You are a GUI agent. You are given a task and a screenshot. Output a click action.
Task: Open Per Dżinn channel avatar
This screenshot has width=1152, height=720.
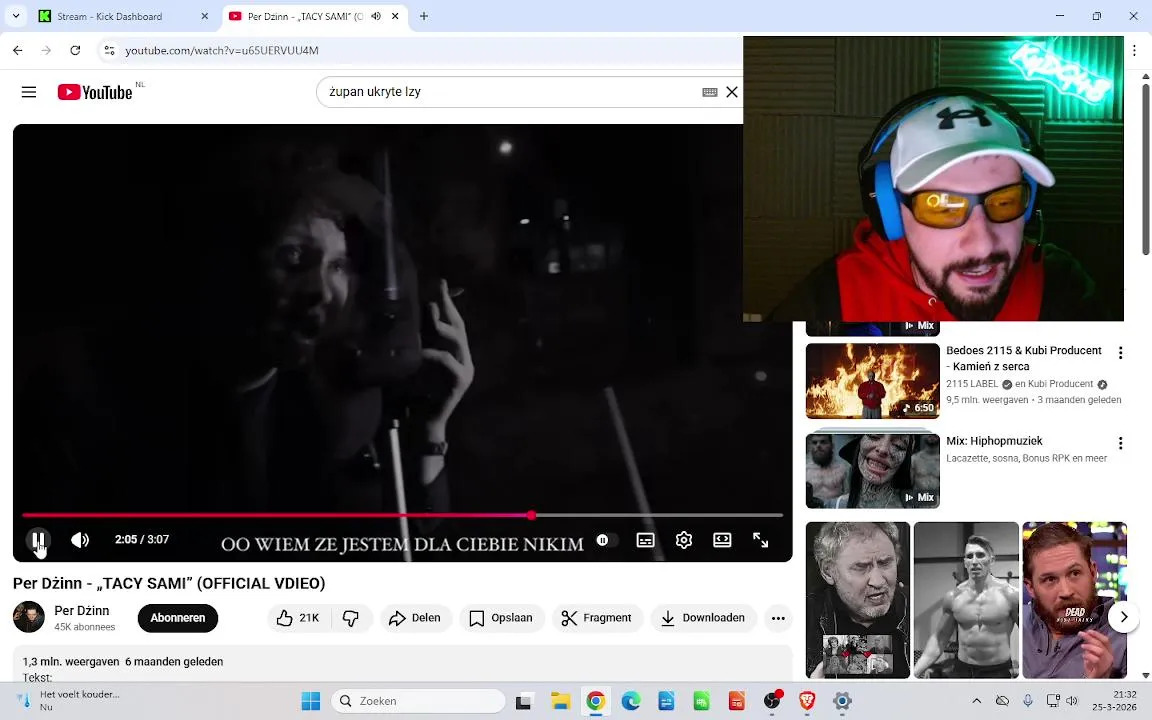[x=29, y=617]
